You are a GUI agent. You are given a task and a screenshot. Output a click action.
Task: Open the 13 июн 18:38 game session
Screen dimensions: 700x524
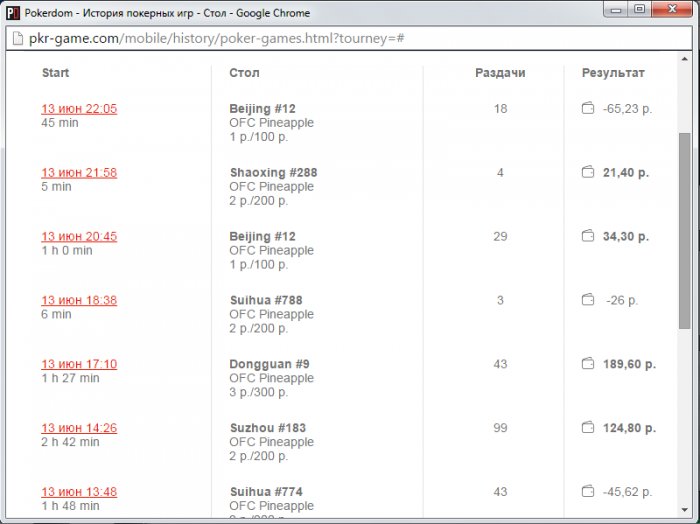tap(79, 301)
